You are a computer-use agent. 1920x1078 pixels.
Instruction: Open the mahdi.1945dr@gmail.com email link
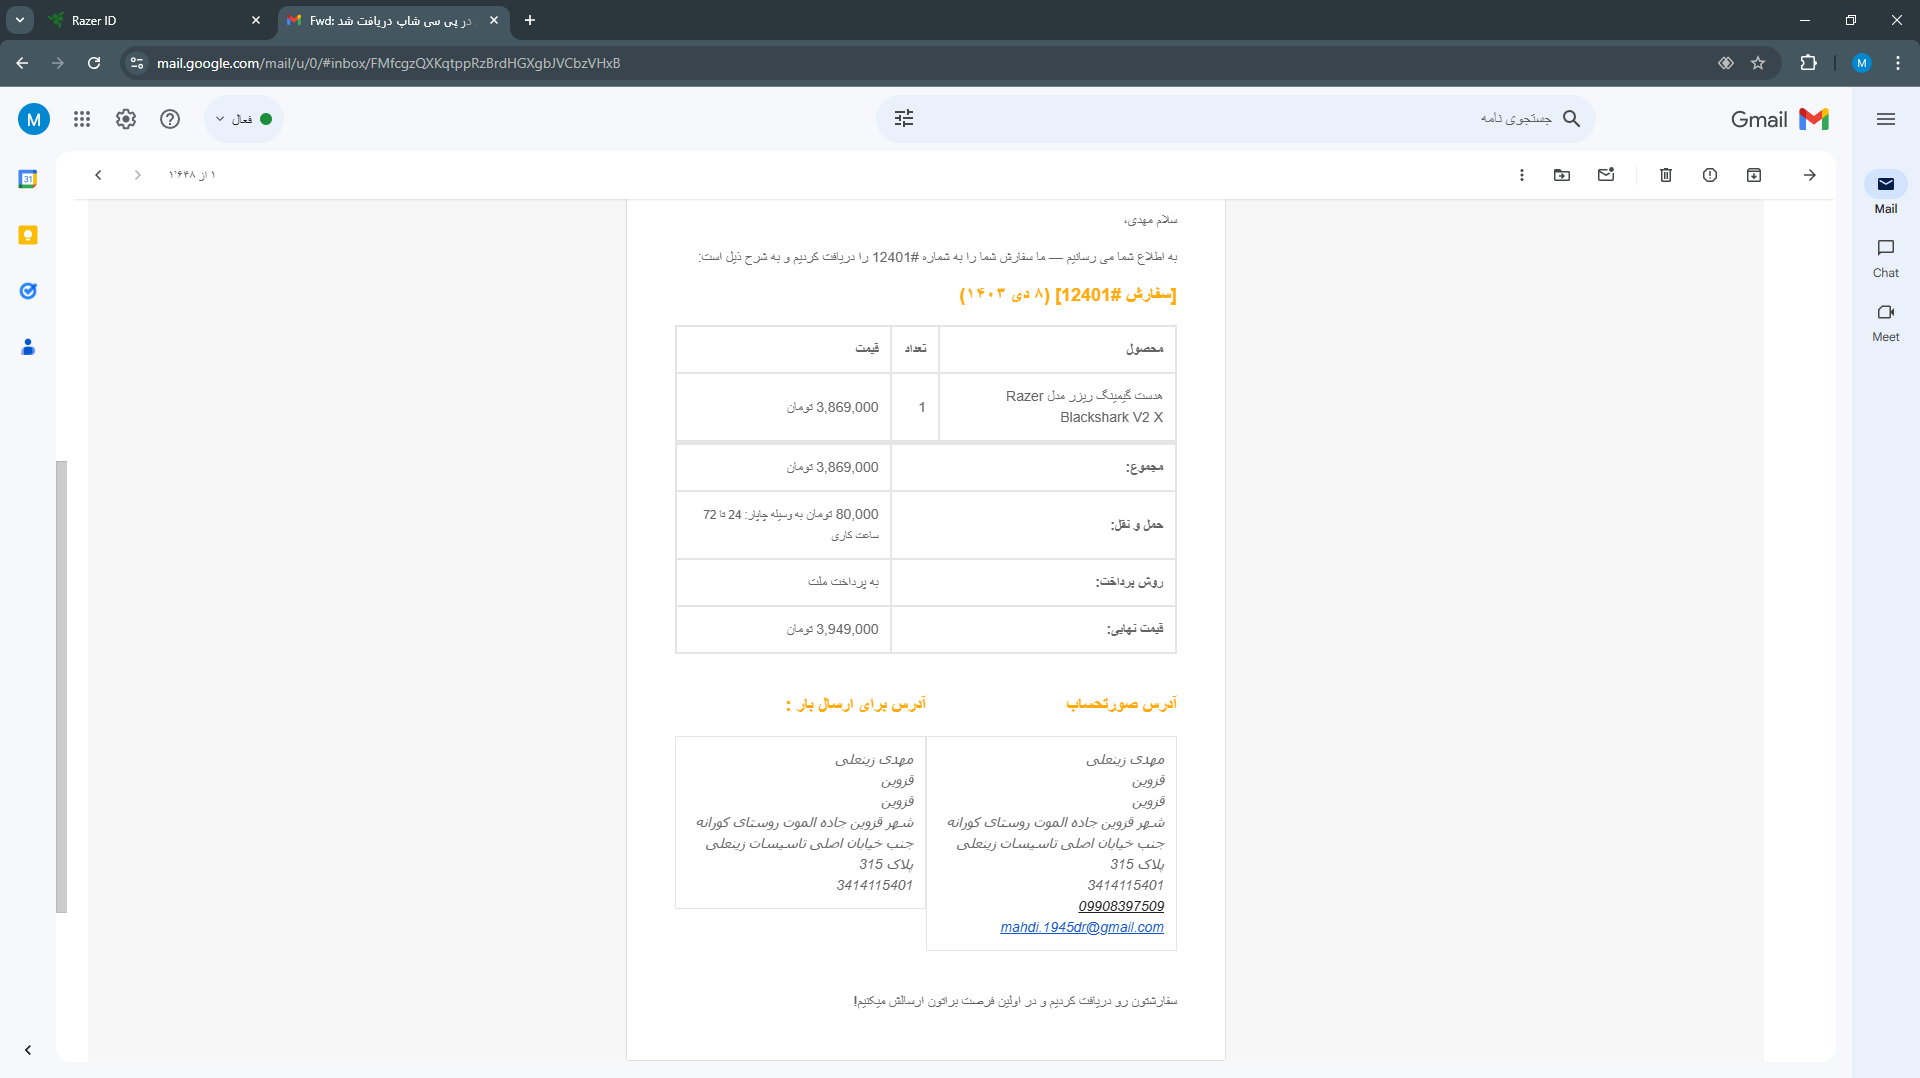pos(1082,927)
